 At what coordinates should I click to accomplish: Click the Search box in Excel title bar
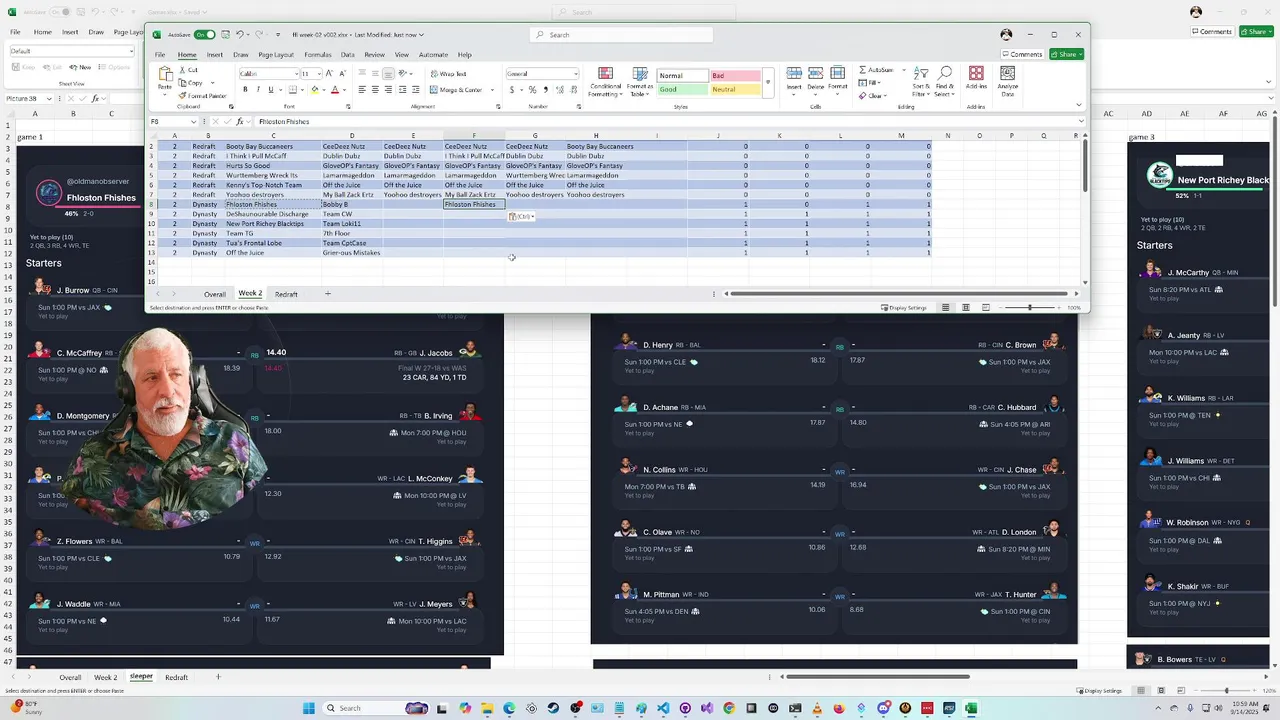pos(621,35)
